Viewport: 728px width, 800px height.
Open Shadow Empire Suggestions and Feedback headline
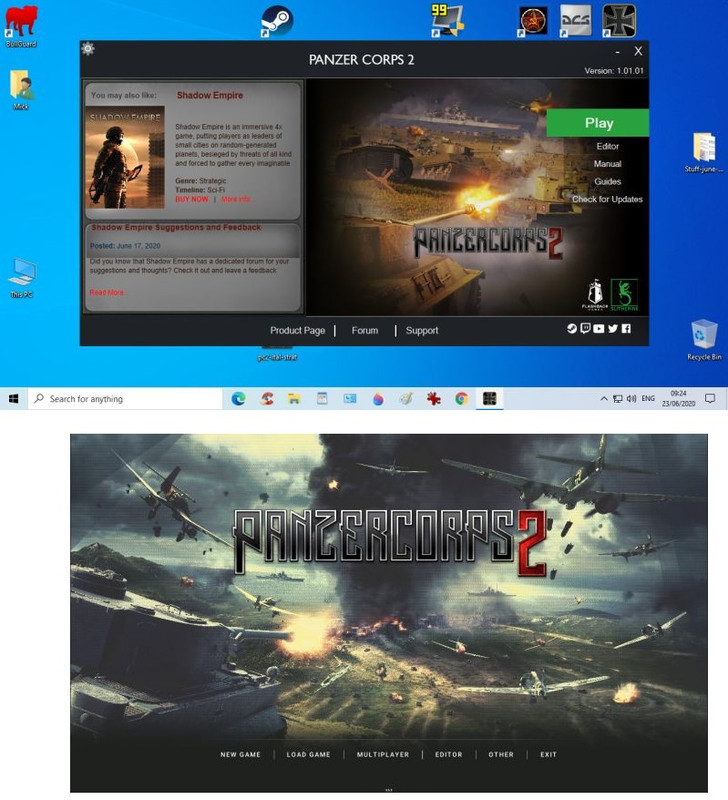176,228
